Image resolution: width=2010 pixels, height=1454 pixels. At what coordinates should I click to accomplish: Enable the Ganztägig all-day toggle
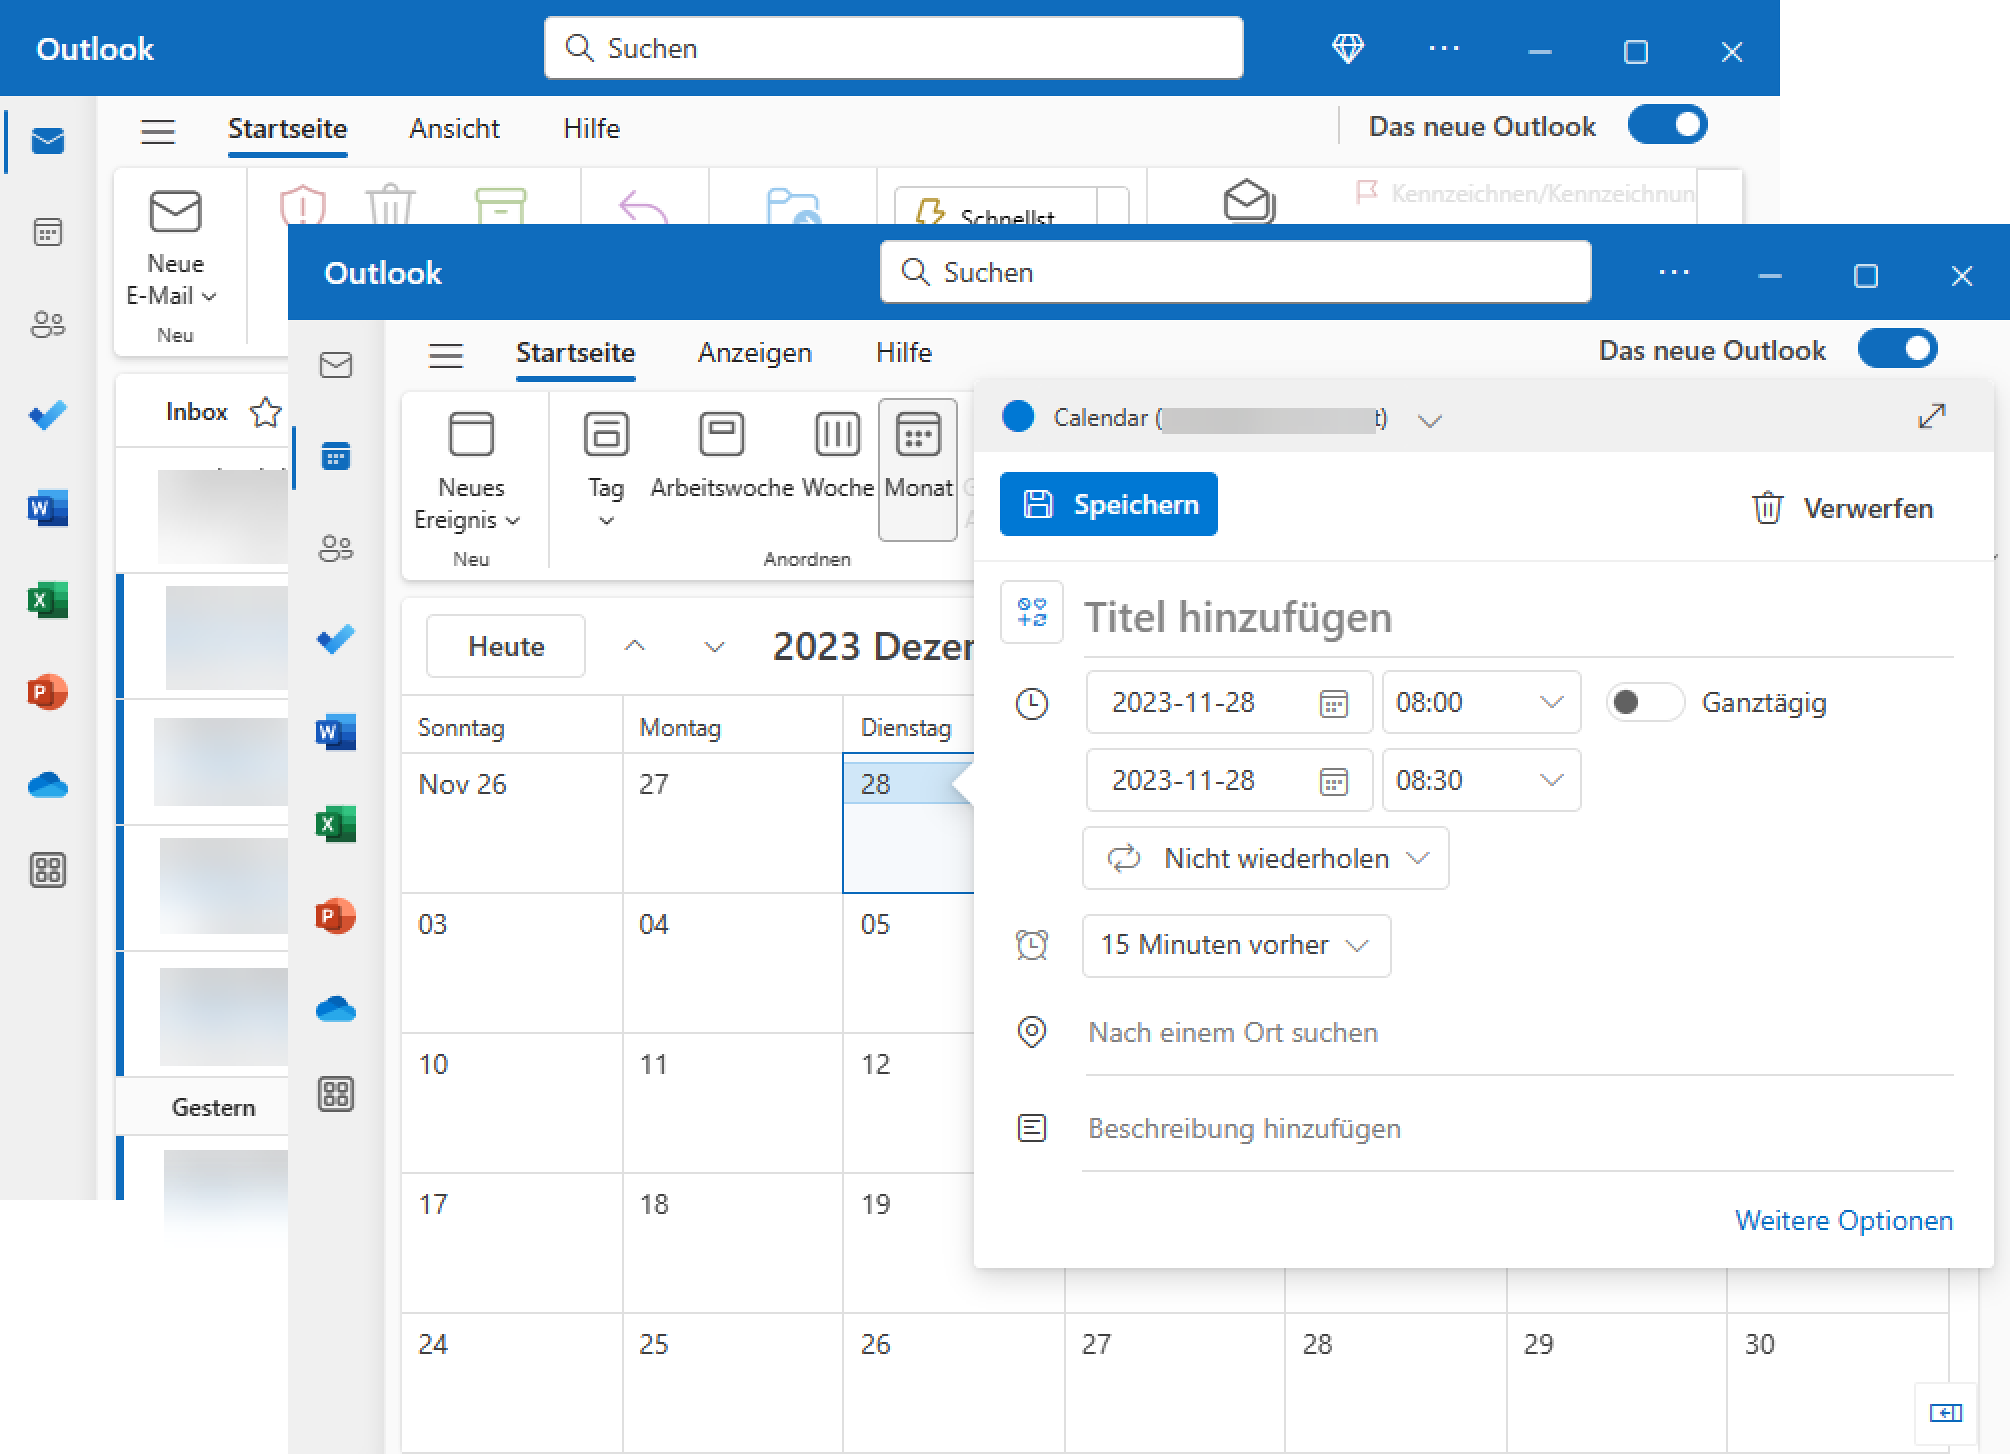[1644, 703]
